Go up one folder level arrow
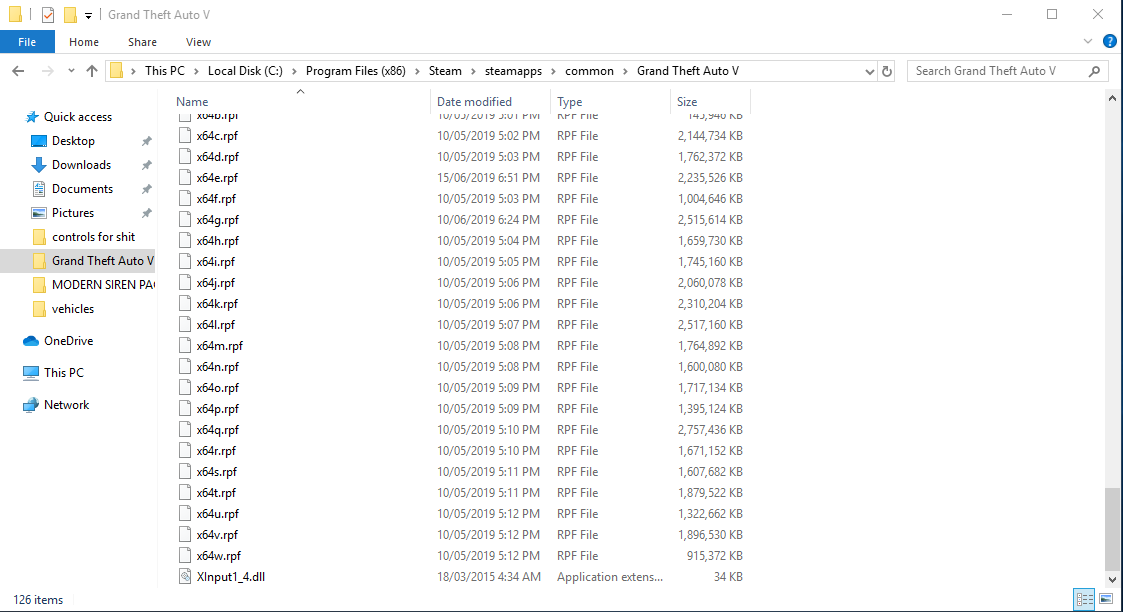 (x=92, y=71)
